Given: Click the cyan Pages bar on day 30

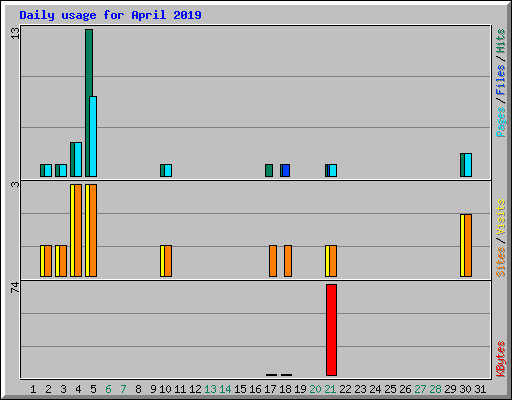Looking at the screenshot, I should coord(468,165).
